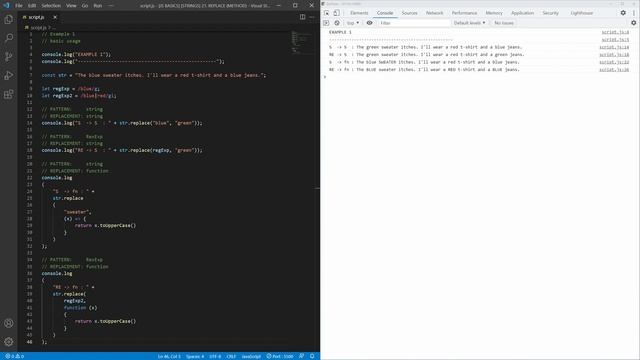Switch to the Sources tab
The height and width of the screenshot is (360, 640).
point(409,13)
